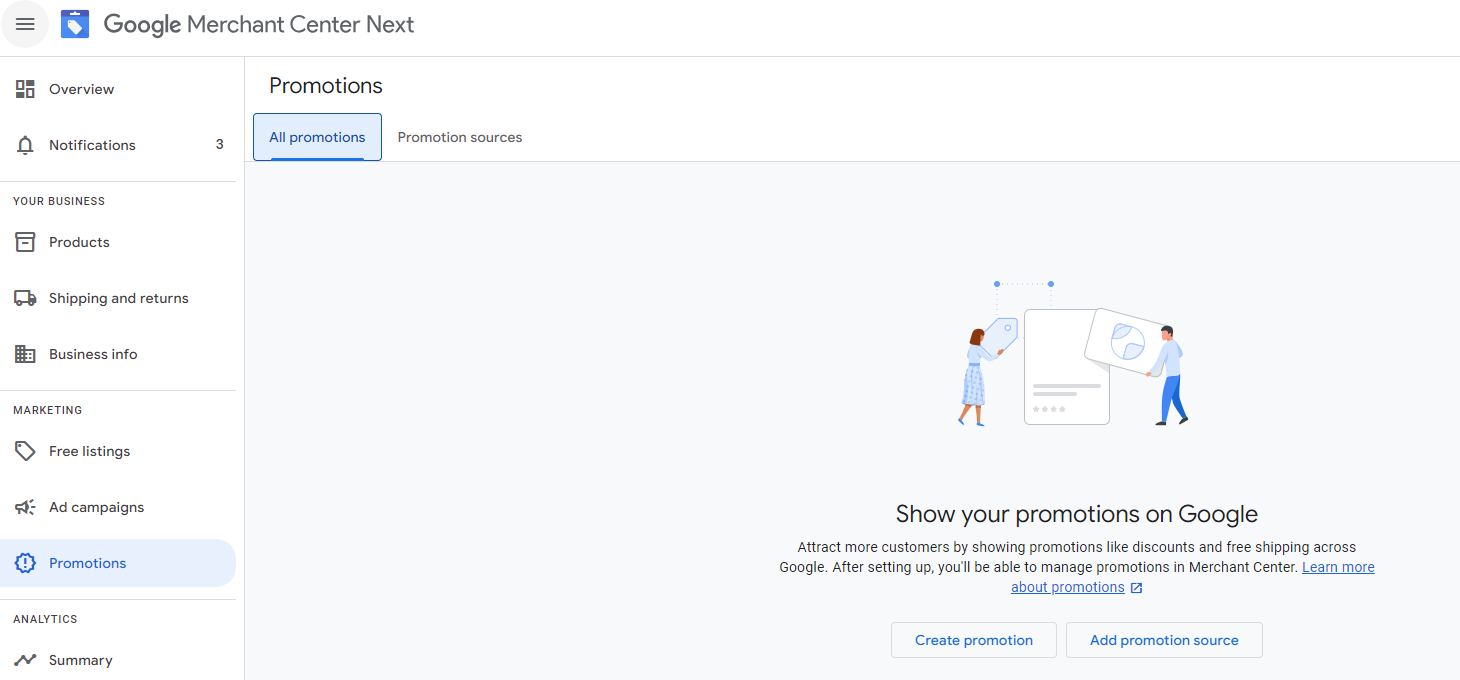View notifications by clicking the count badge

click(x=219, y=144)
